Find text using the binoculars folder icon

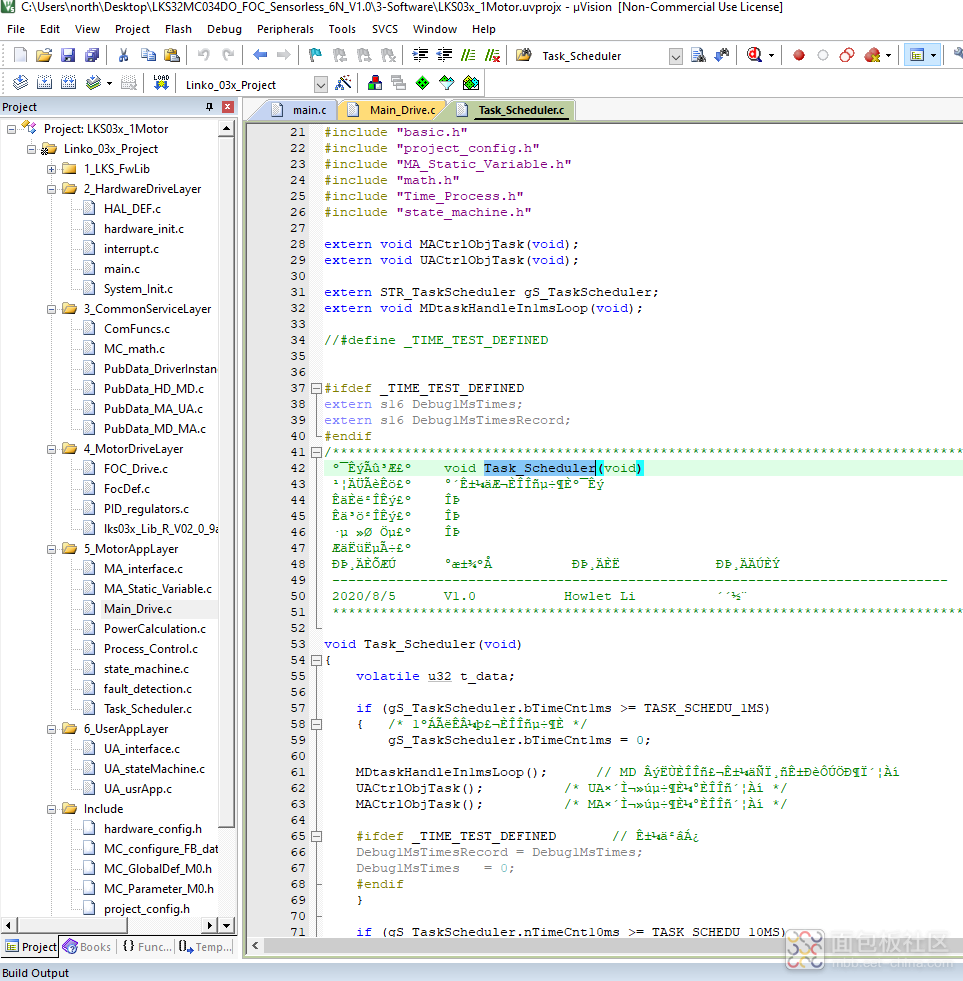tap(523, 55)
